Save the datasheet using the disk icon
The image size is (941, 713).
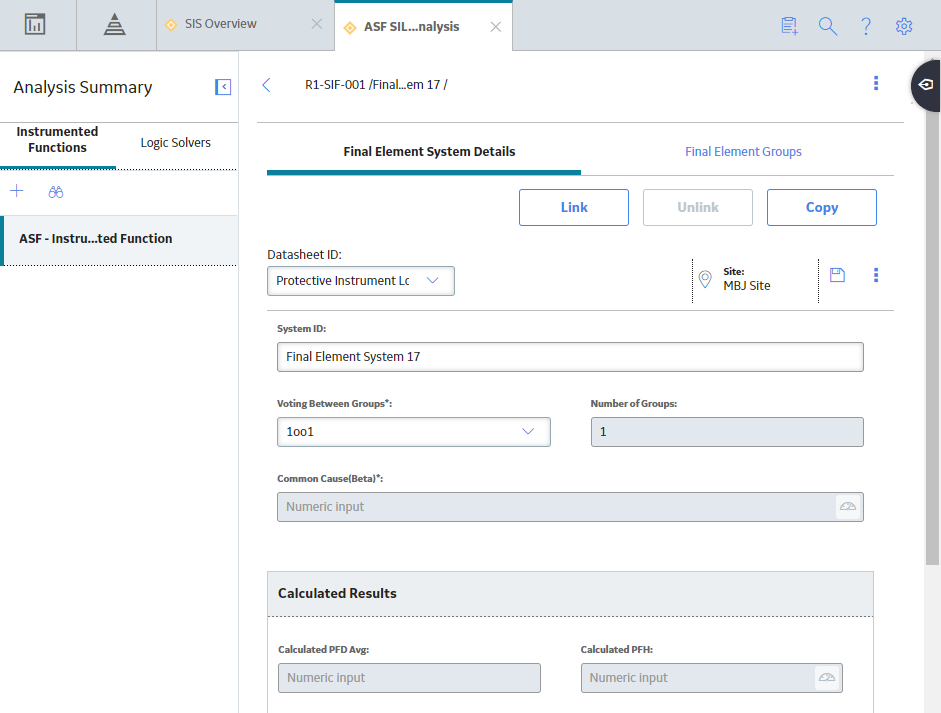click(837, 275)
